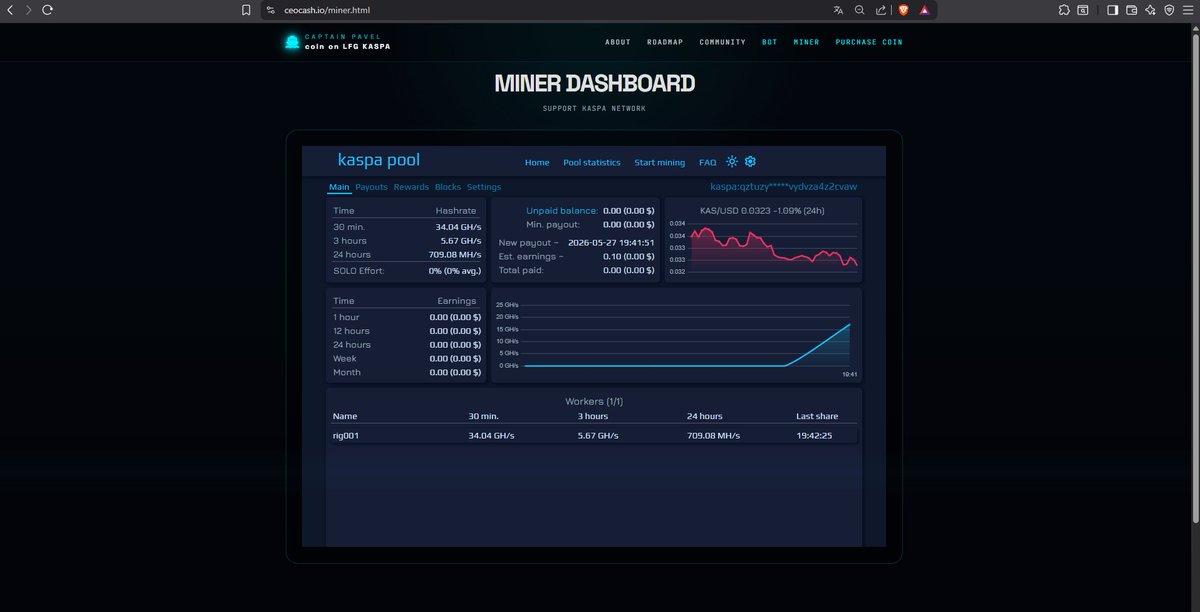The height and width of the screenshot is (612, 1200).
Task: Click the Est. earnings 0.10 value
Action: (x=629, y=256)
